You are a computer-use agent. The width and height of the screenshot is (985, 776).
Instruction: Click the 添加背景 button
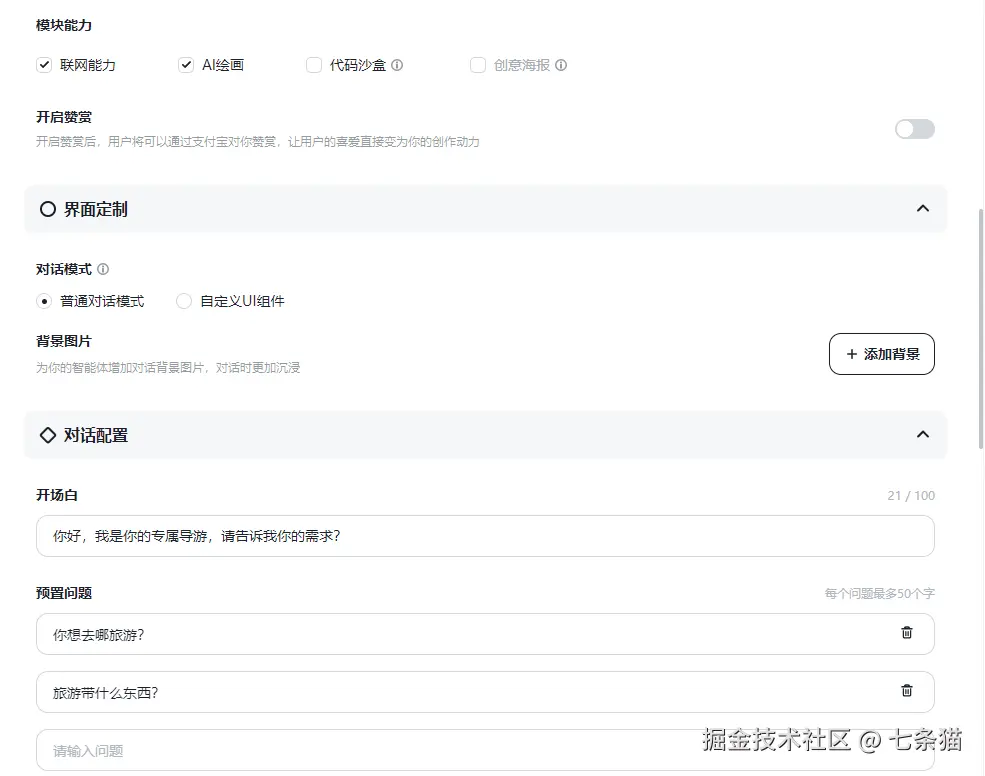coord(881,354)
